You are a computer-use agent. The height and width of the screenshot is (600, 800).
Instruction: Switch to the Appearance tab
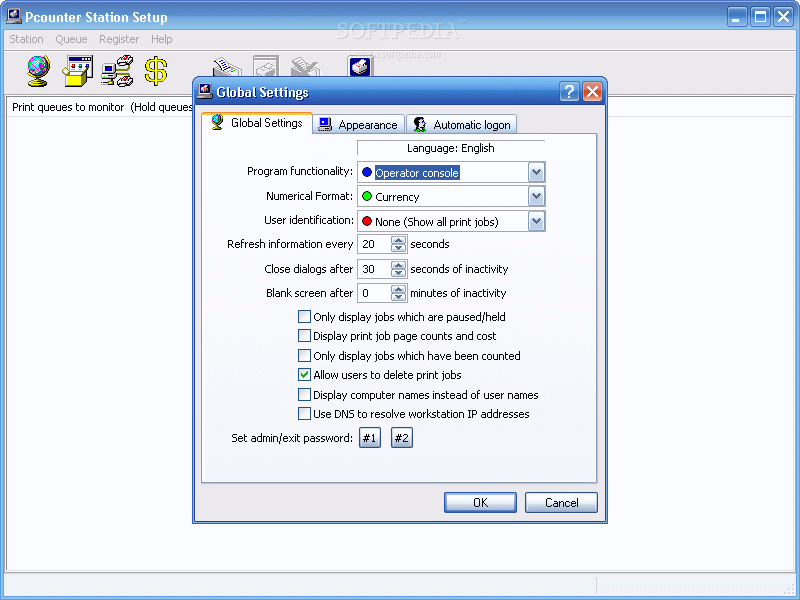coord(359,124)
